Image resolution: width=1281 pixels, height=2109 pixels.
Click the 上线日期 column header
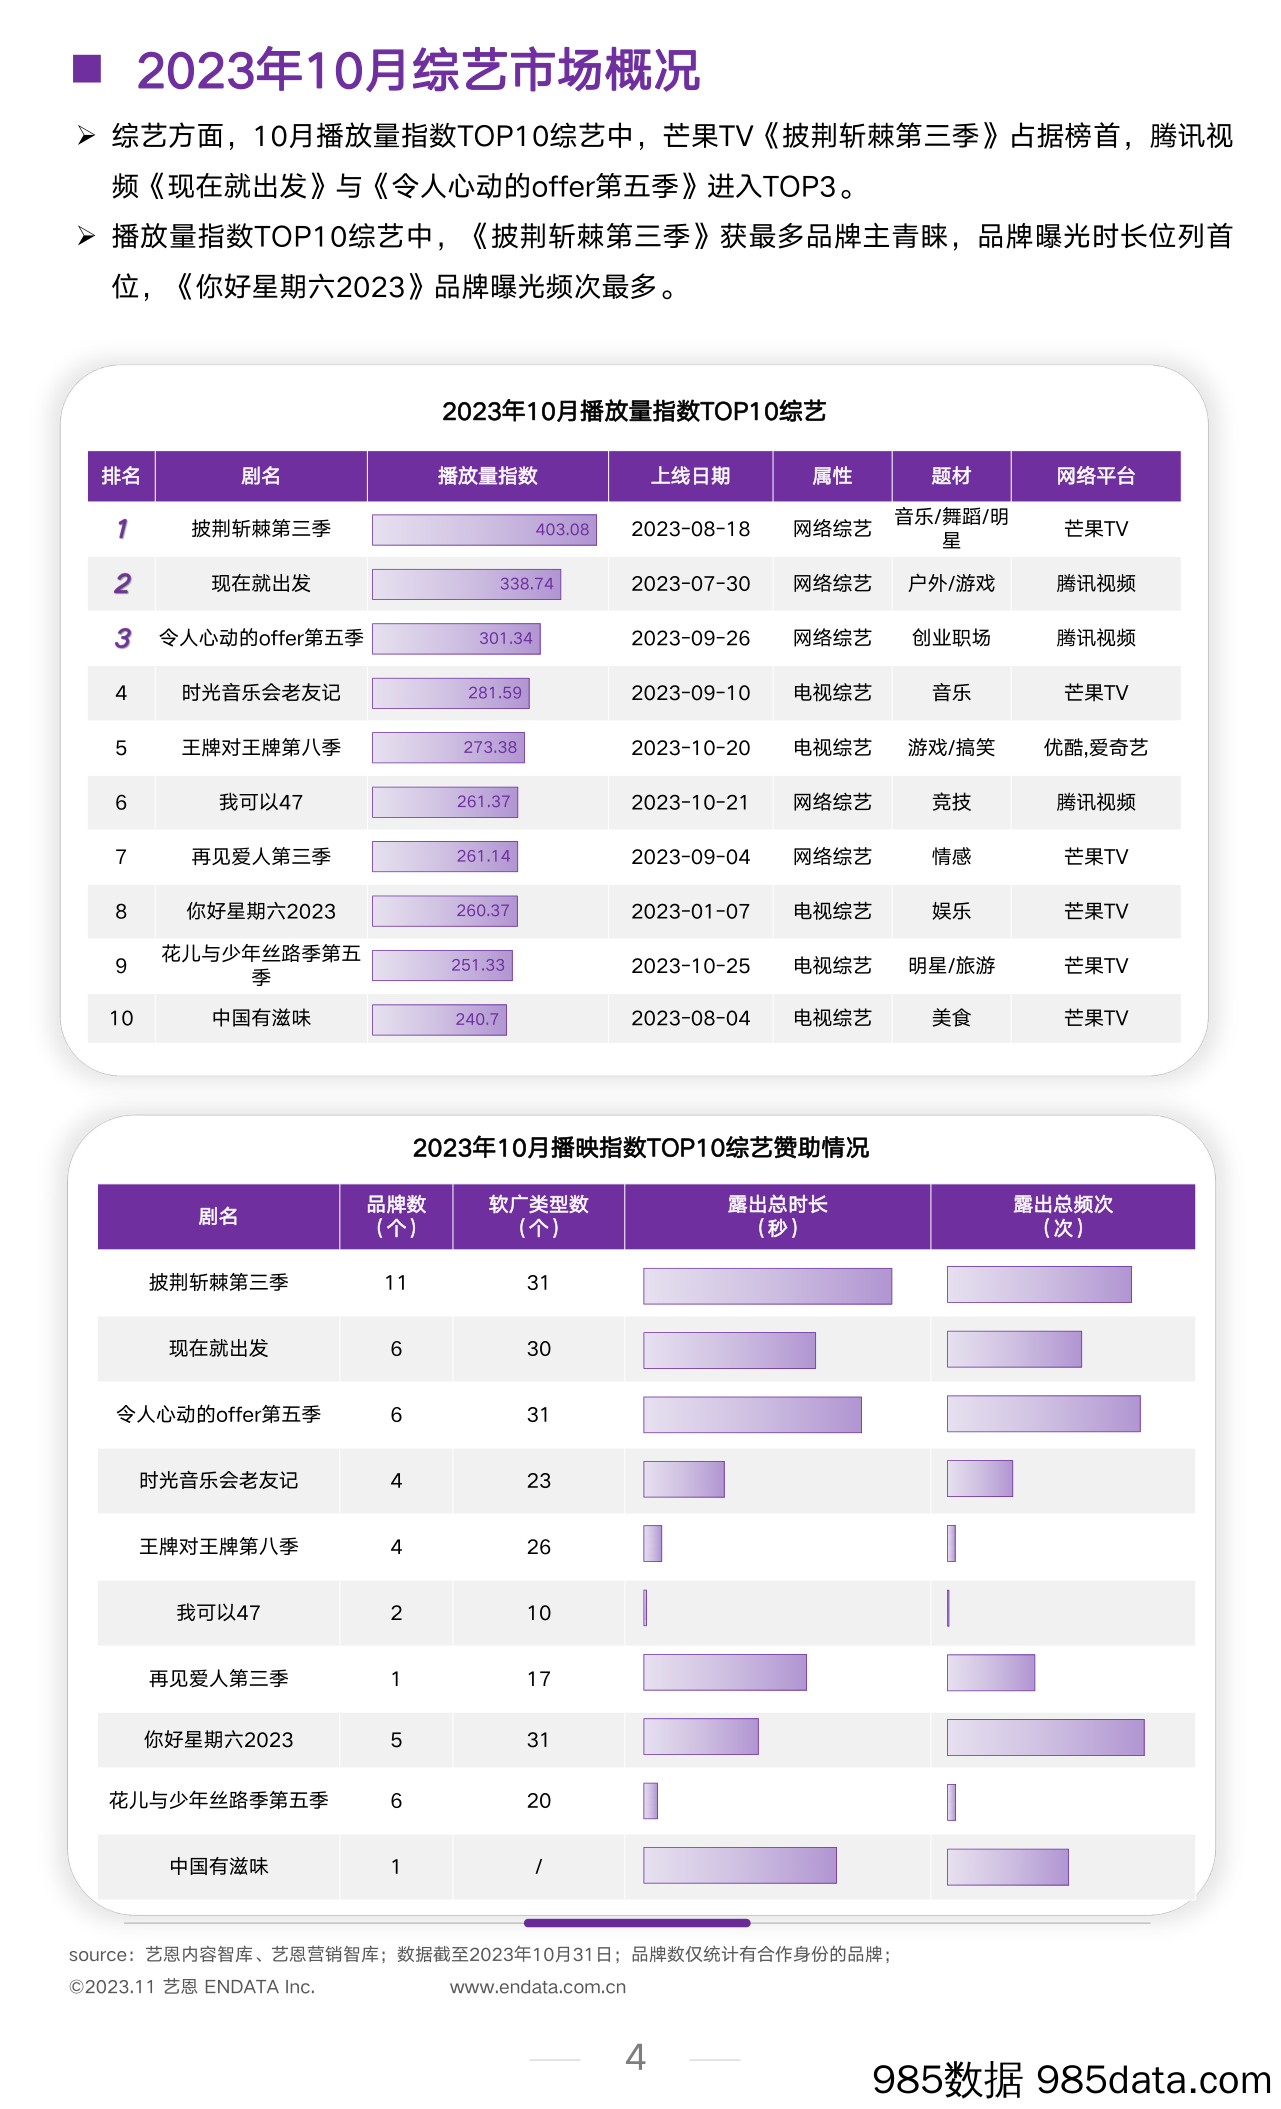(x=690, y=476)
